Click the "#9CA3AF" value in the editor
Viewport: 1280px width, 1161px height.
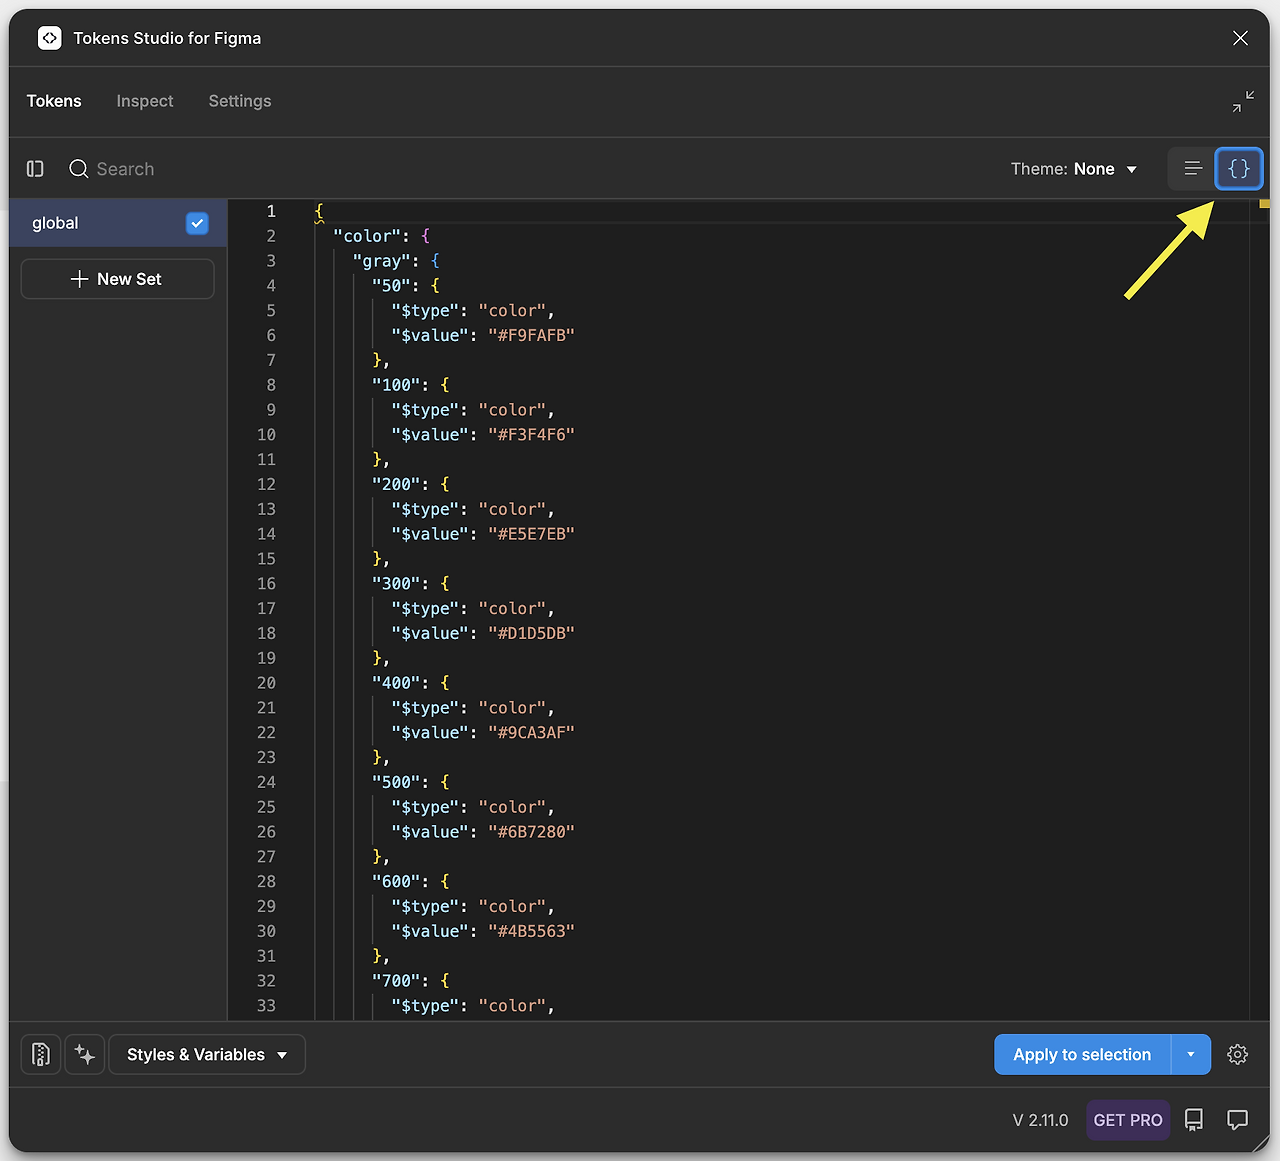pyautogui.click(x=532, y=733)
